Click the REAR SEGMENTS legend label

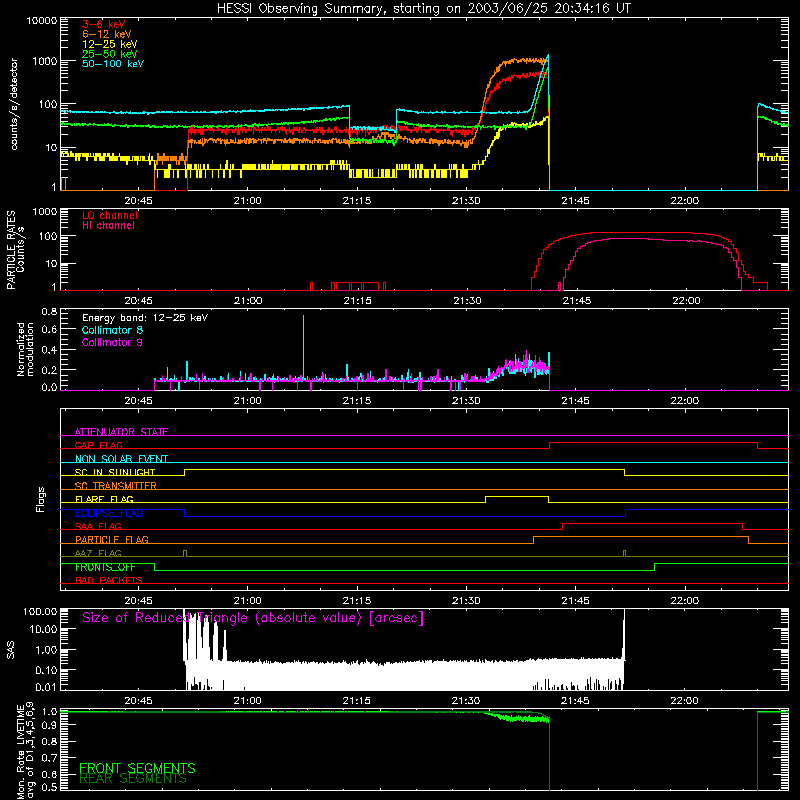pyautogui.click(x=133, y=779)
